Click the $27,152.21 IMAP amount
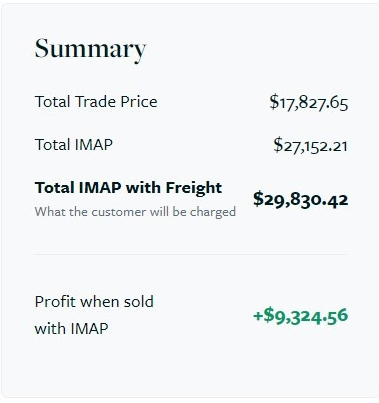This screenshot has width=379, height=403. tap(310, 146)
